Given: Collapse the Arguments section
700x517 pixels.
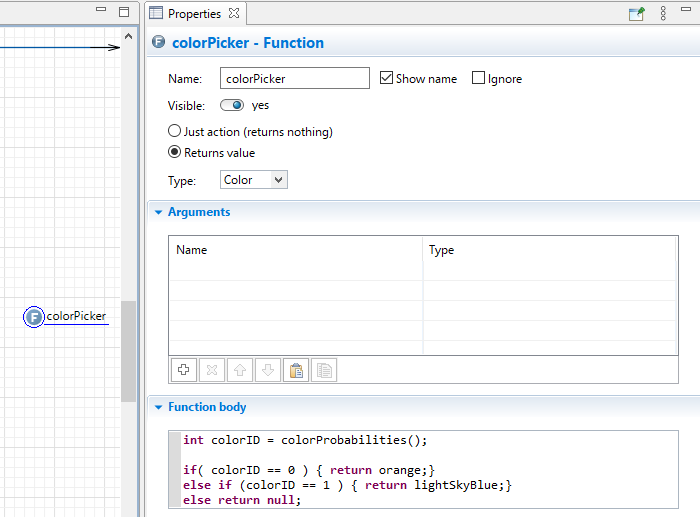Looking at the screenshot, I should click(158, 213).
